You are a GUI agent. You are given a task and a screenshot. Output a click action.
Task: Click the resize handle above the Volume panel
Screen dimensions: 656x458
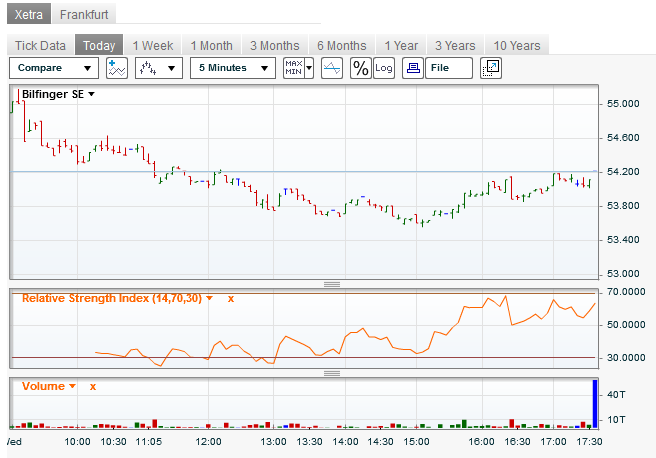click(332, 373)
